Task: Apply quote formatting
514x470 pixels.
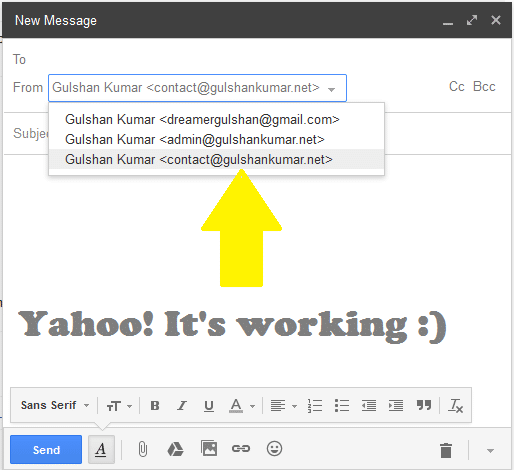Action: [424, 405]
